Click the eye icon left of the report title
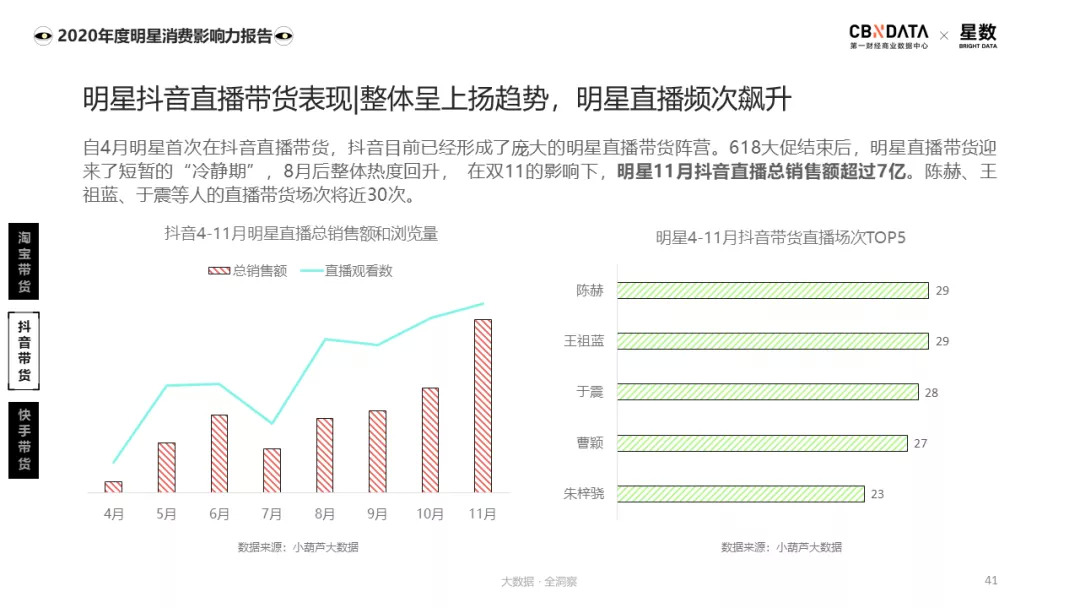1080x608 pixels. coord(43,36)
